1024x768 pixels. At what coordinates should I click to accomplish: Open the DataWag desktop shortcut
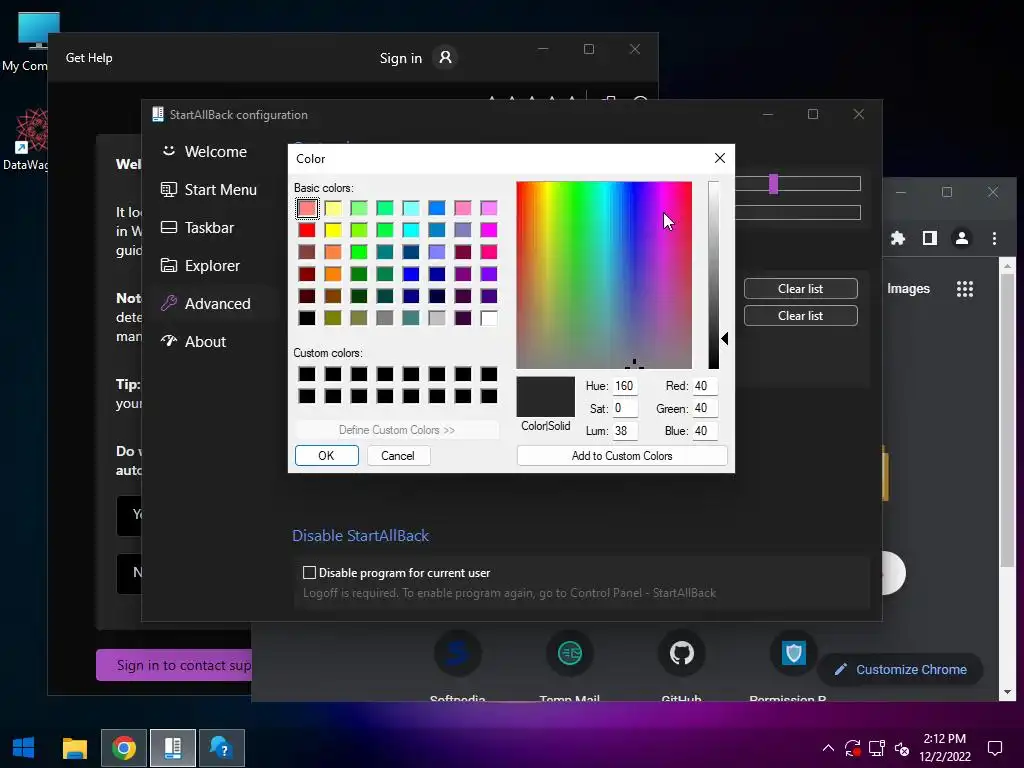click(x=26, y=139)
